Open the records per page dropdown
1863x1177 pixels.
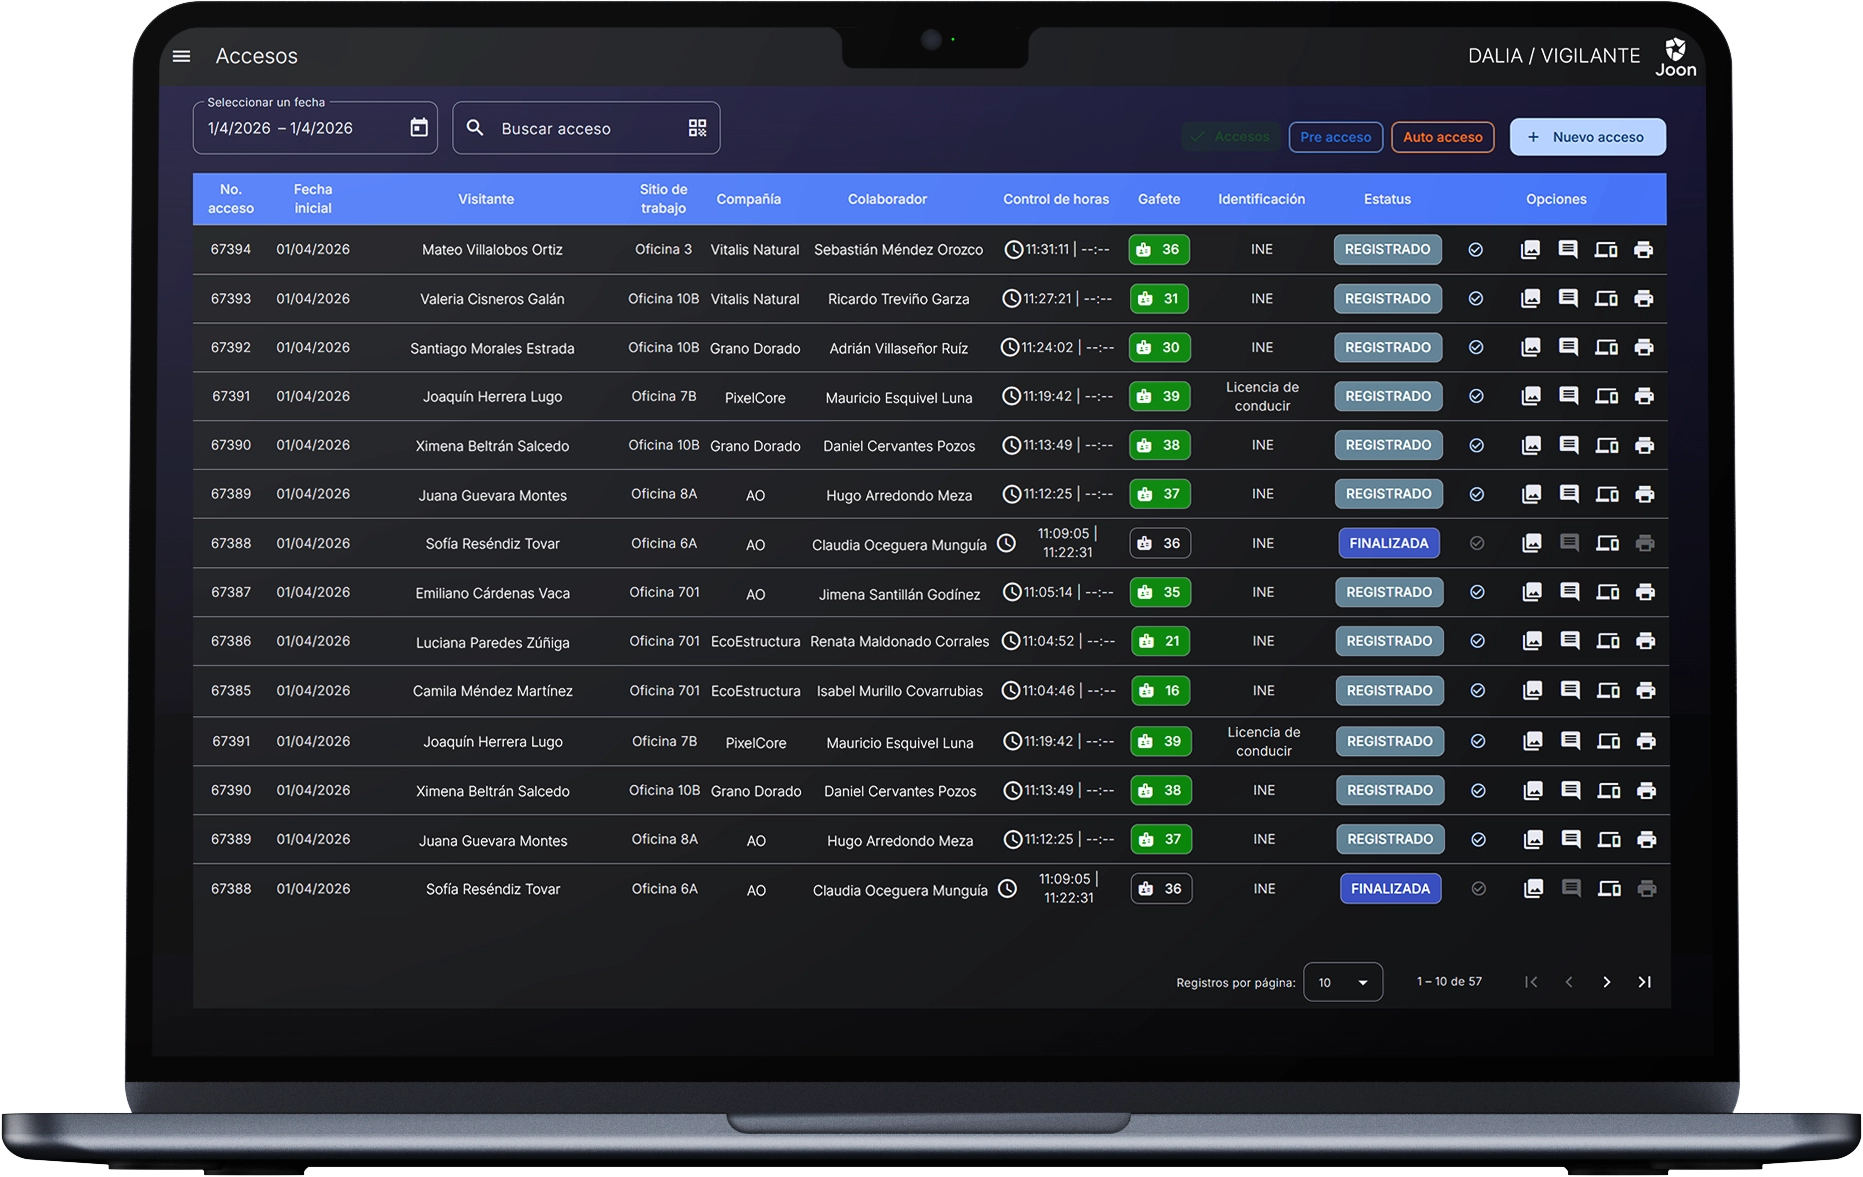(1342, 982)
